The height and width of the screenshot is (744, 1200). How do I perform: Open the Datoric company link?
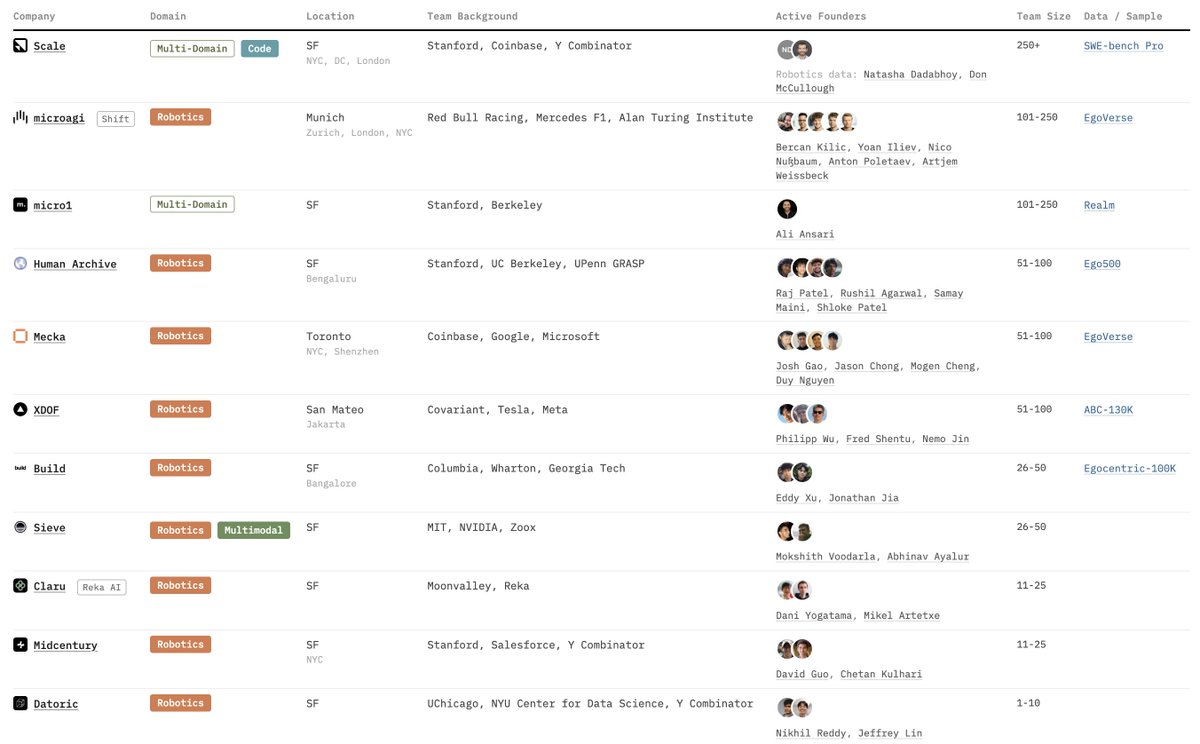point(56,704)
